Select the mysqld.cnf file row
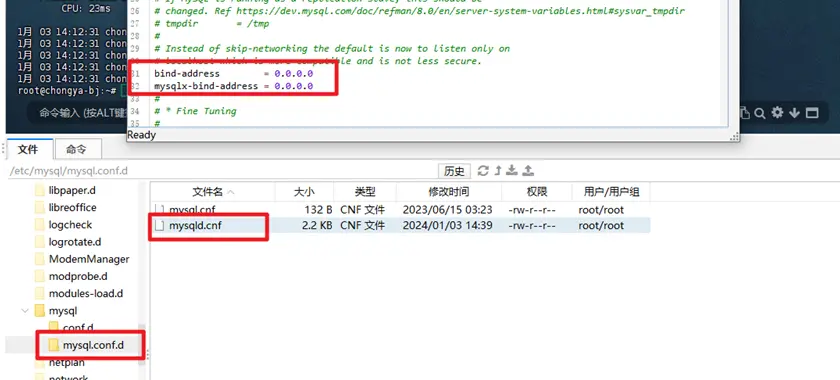Image resolution: width=840 pixels, height=380 pixels. (400, 226)
